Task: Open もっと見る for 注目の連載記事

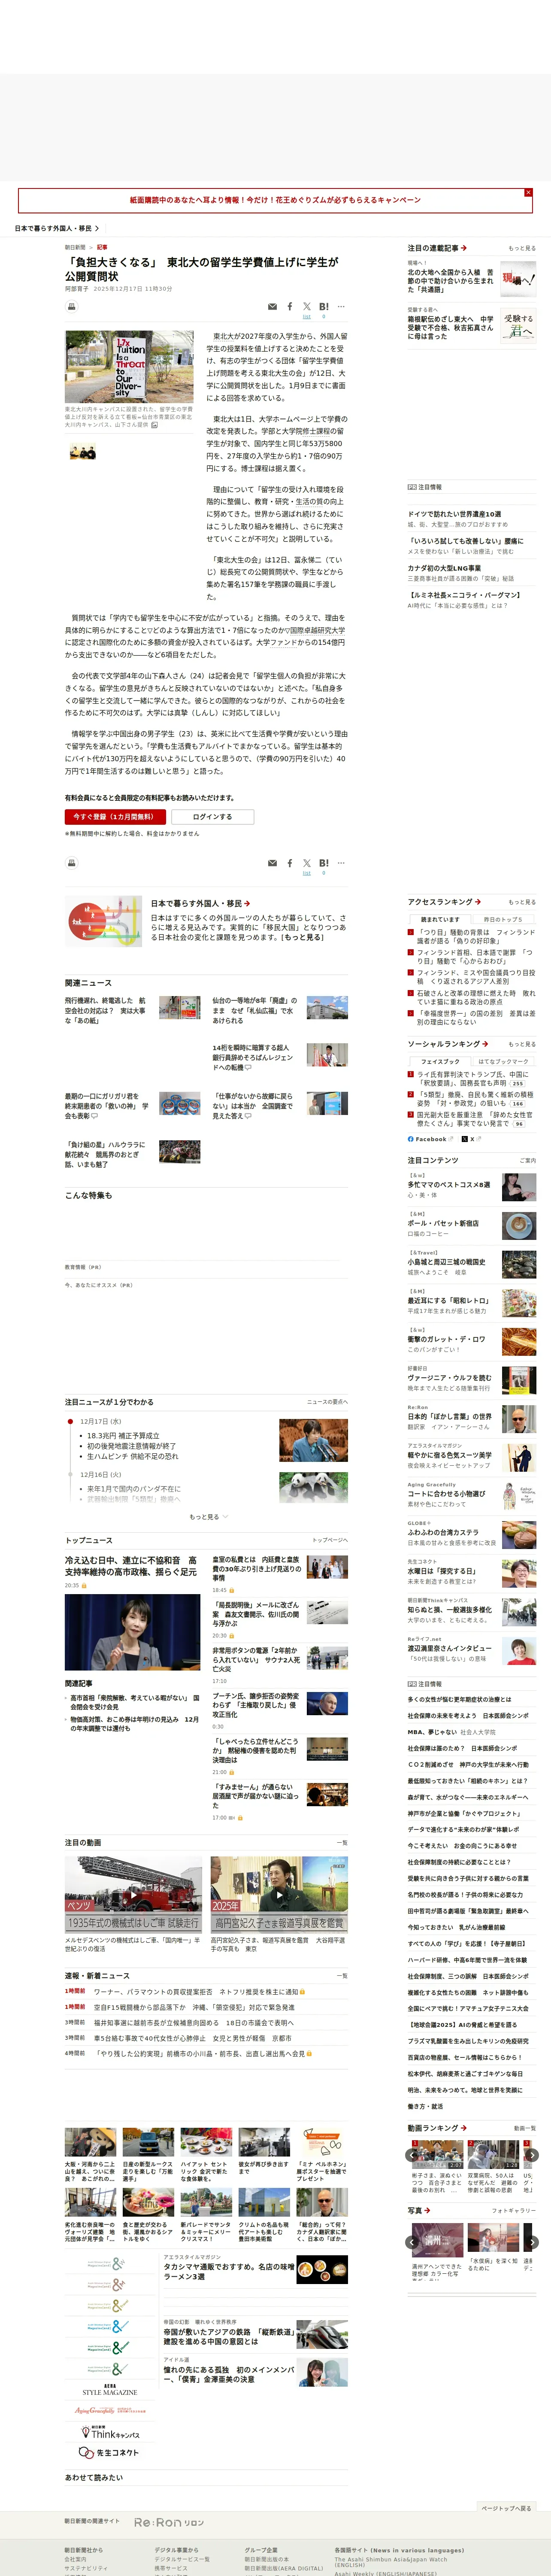Action: [x=522, y=248]
